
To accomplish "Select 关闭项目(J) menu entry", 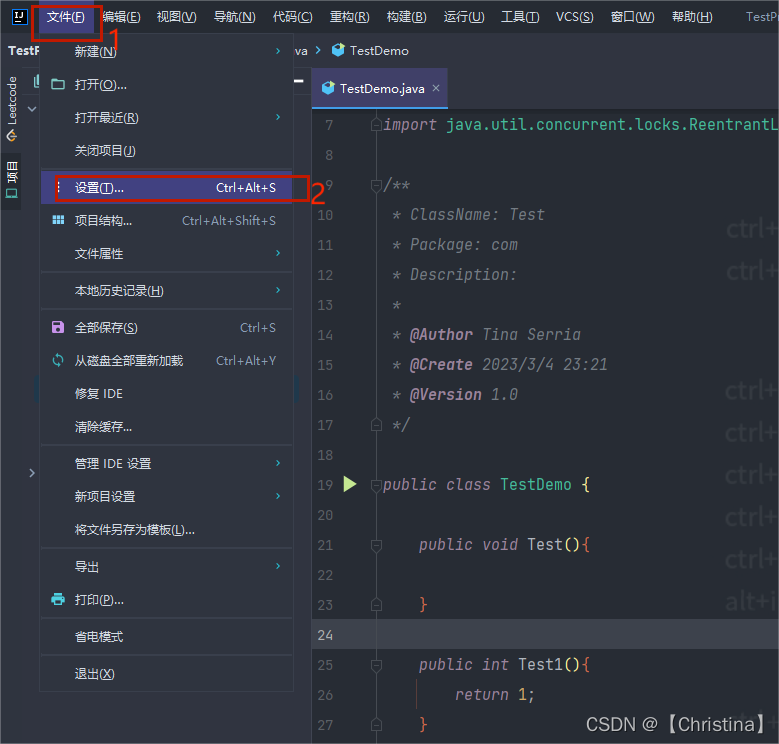I will 166,150.
